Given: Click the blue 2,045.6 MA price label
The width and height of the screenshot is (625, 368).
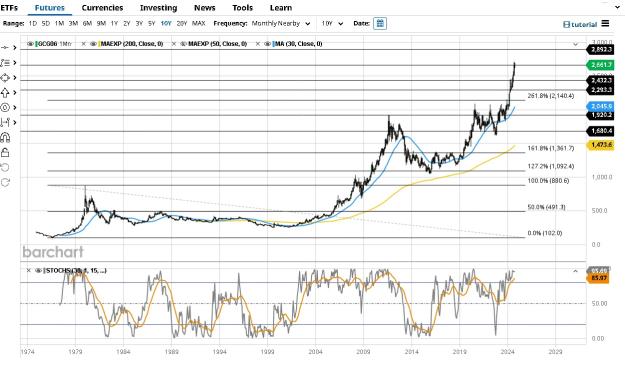Looking at the screenshot, I should click(600, 106).
